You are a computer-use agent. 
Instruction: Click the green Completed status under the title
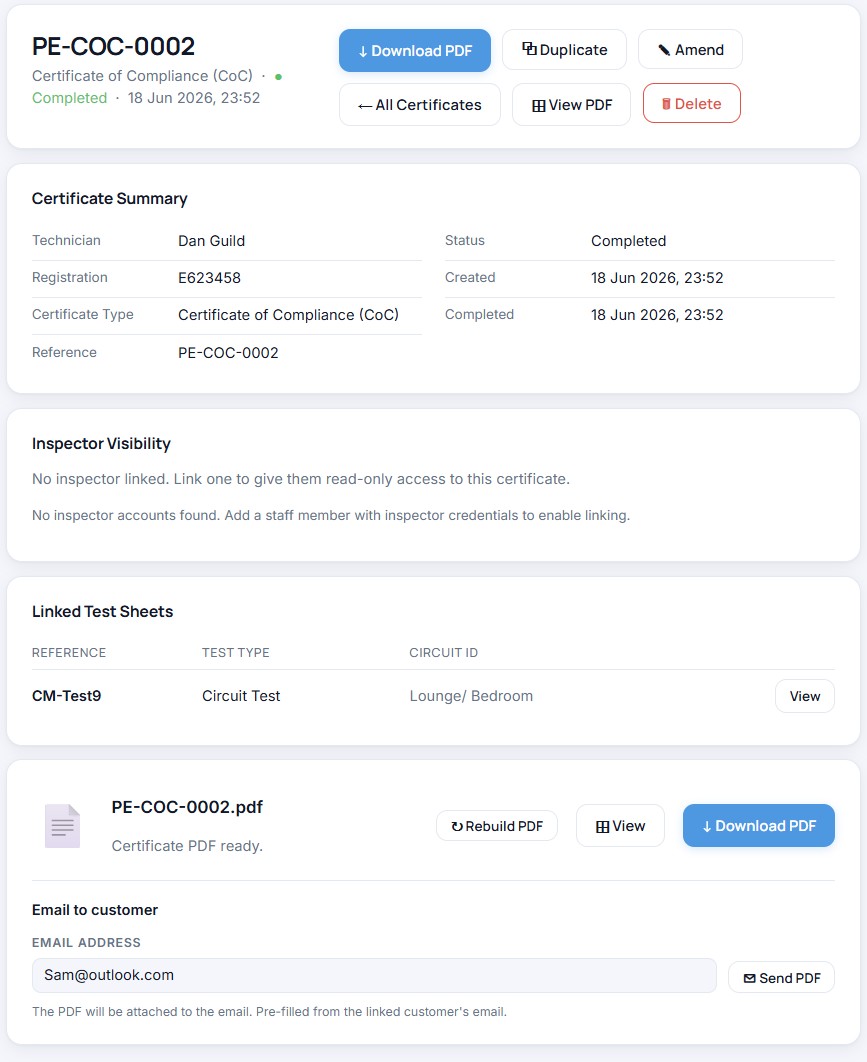coord(69,98)
